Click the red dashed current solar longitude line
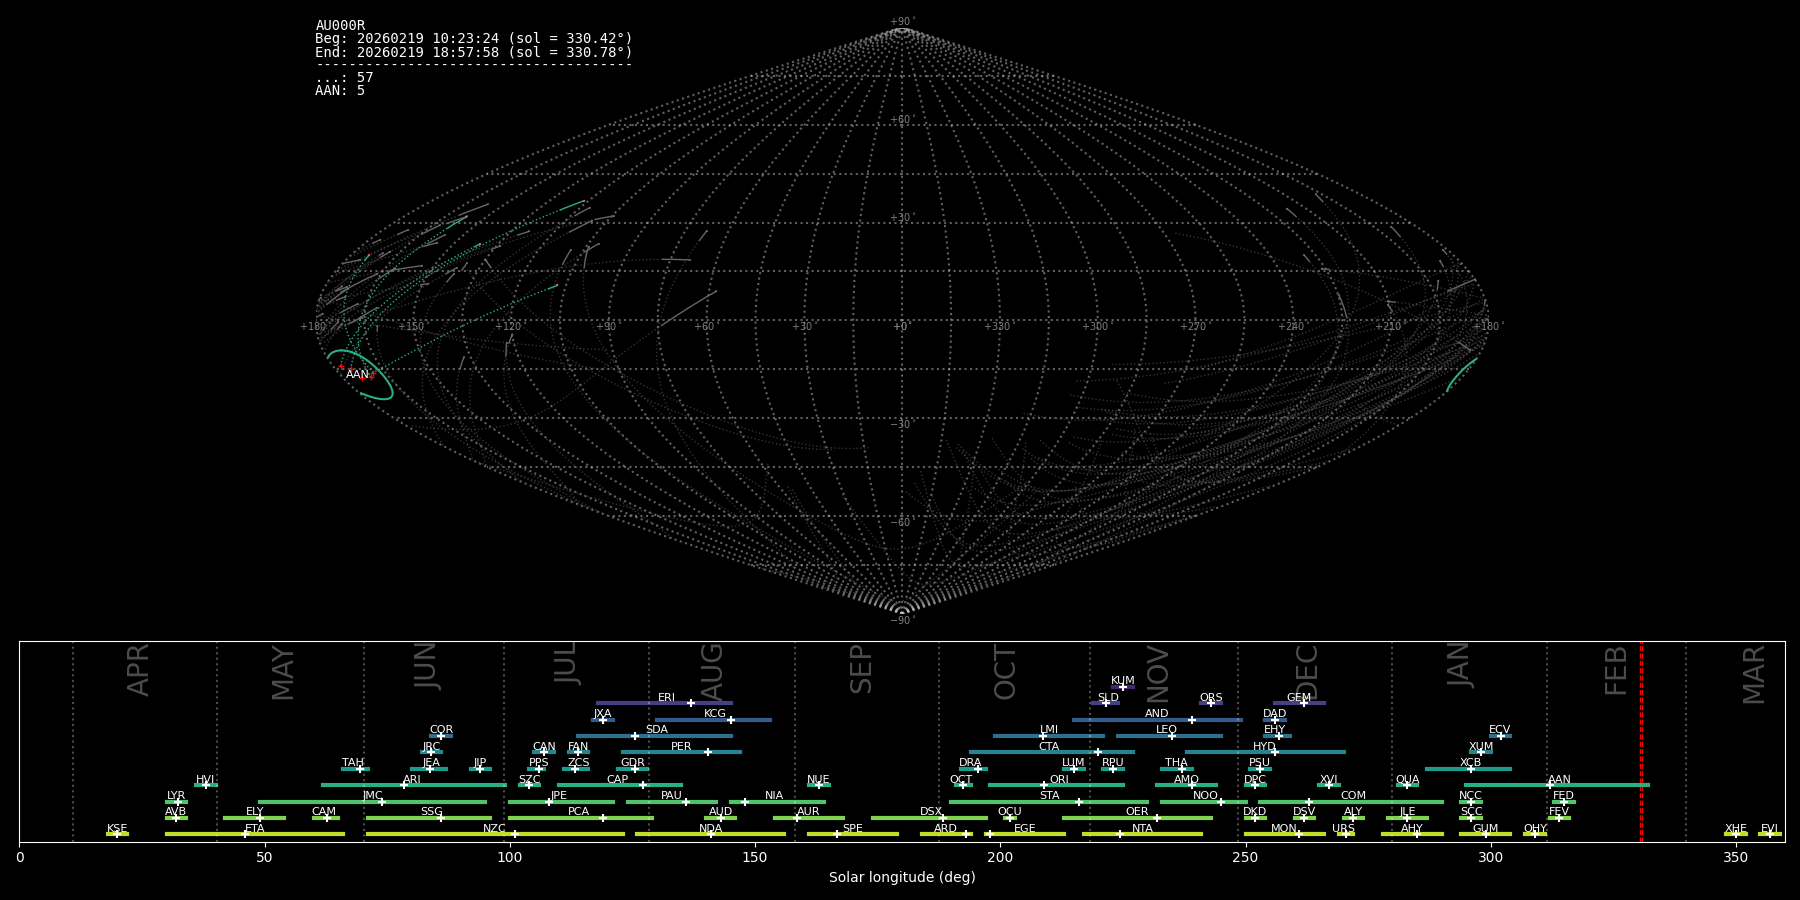 click(x=1641, y=740)
